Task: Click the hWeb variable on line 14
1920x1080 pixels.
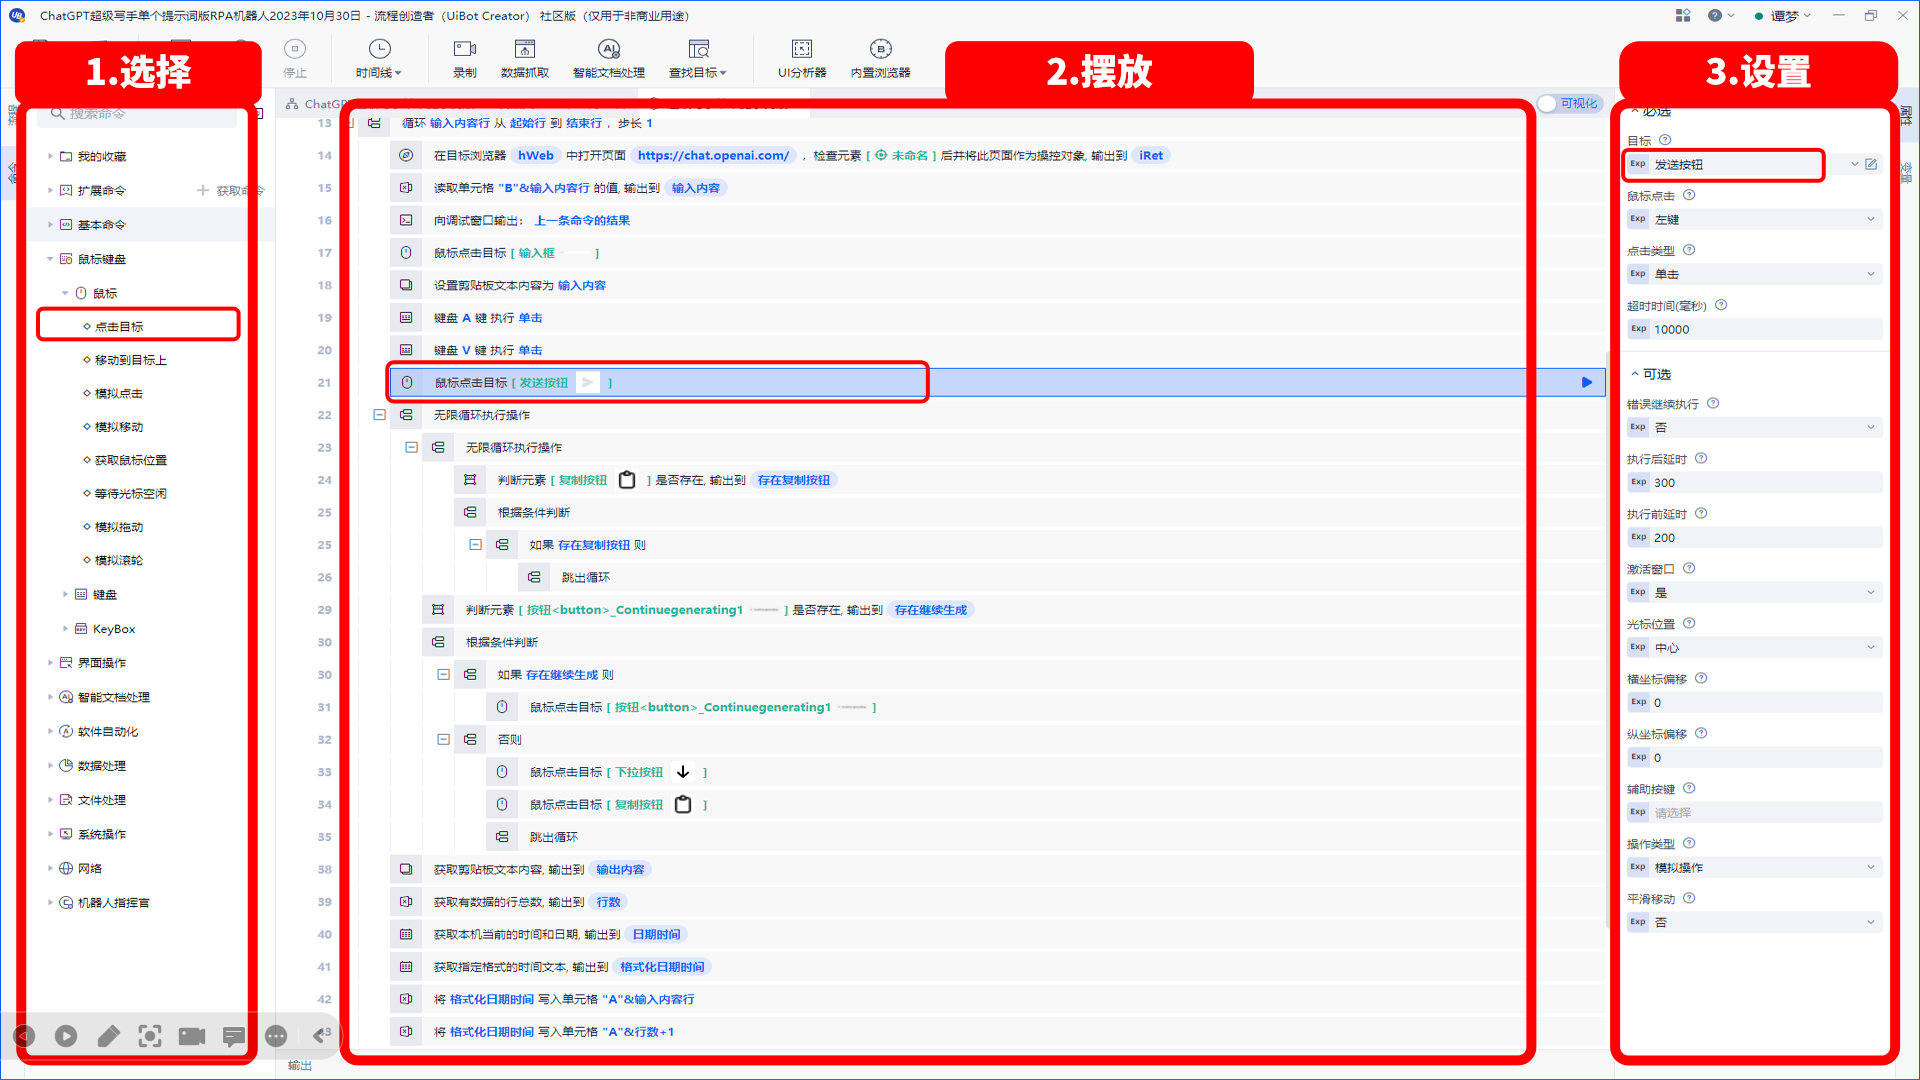Action: click(535, 155)
